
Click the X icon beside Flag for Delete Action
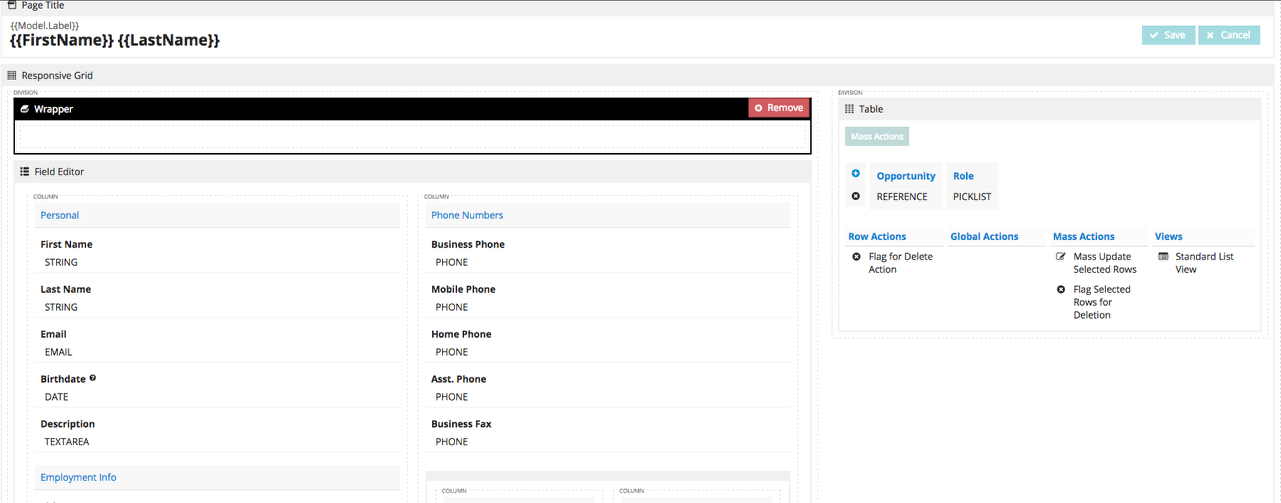856,257
